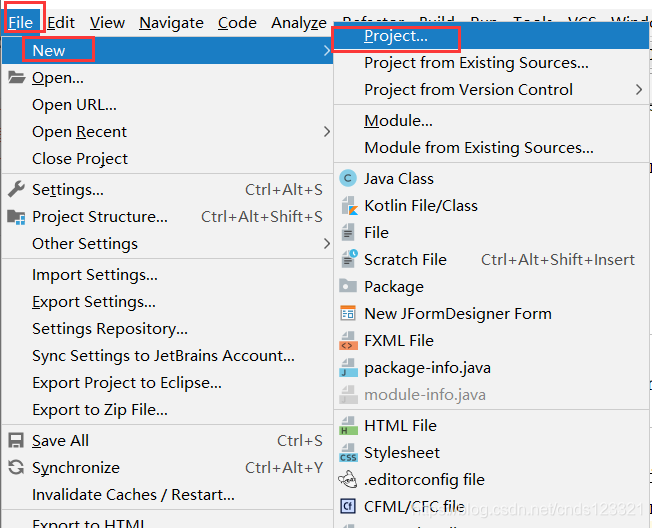Click the Ctrl+Alt+Y shortcut text
This screenshot has height=528, width=652.
click(x=284, y=468)
